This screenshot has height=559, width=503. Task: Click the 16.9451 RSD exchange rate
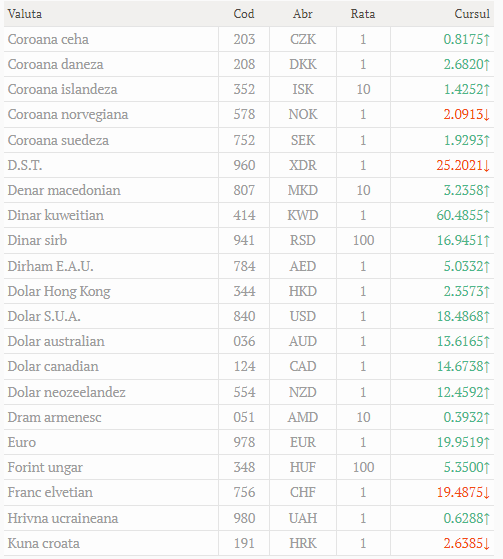pos(463,240)
